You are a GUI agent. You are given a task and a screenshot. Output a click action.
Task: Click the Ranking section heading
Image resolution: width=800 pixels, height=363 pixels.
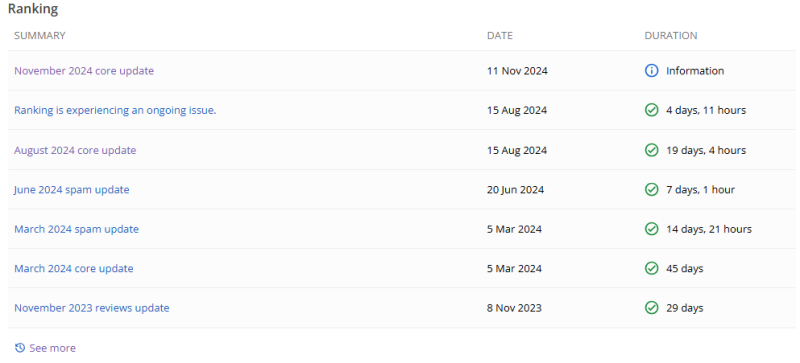[33, 9]
